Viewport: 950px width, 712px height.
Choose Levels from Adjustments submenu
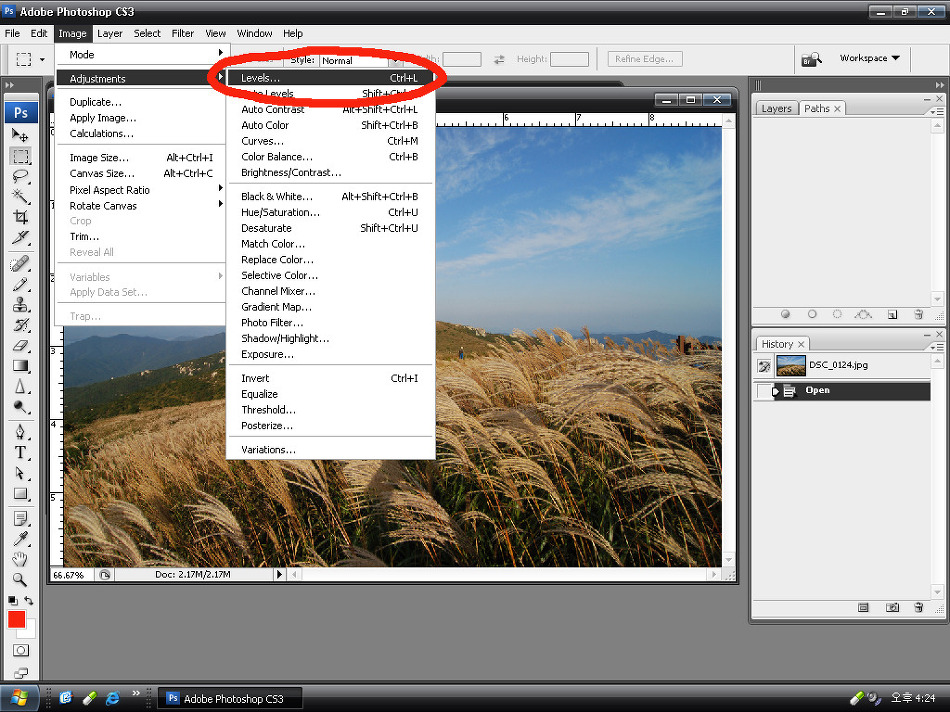261,78
